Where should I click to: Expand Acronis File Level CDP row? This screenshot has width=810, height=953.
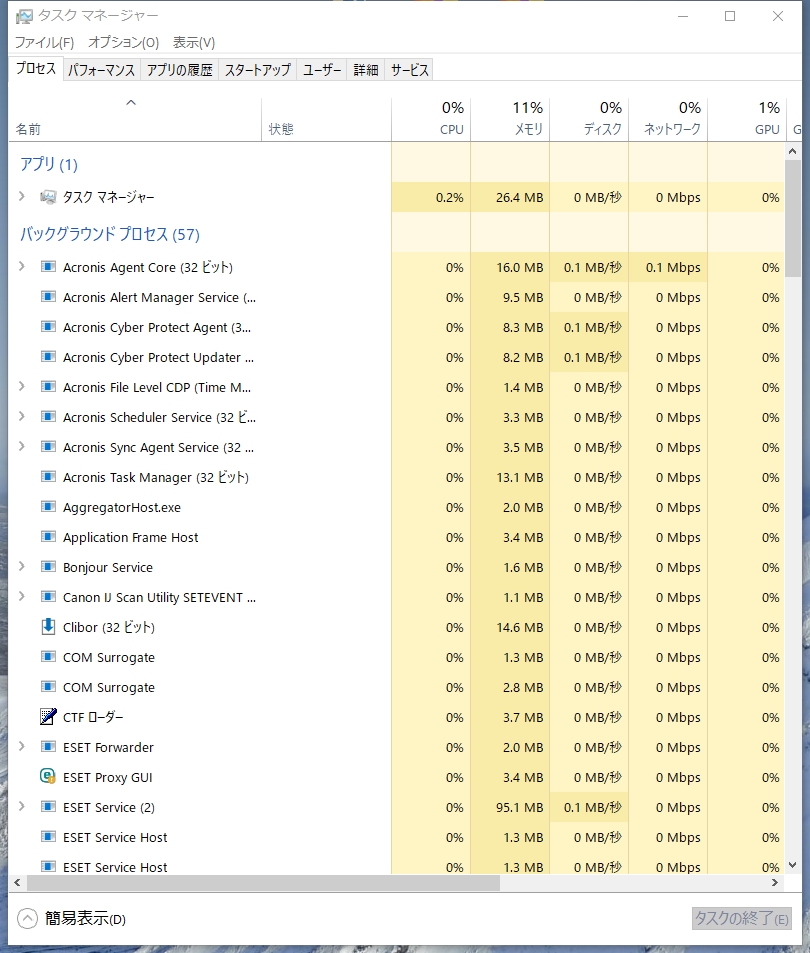point(22,386)
